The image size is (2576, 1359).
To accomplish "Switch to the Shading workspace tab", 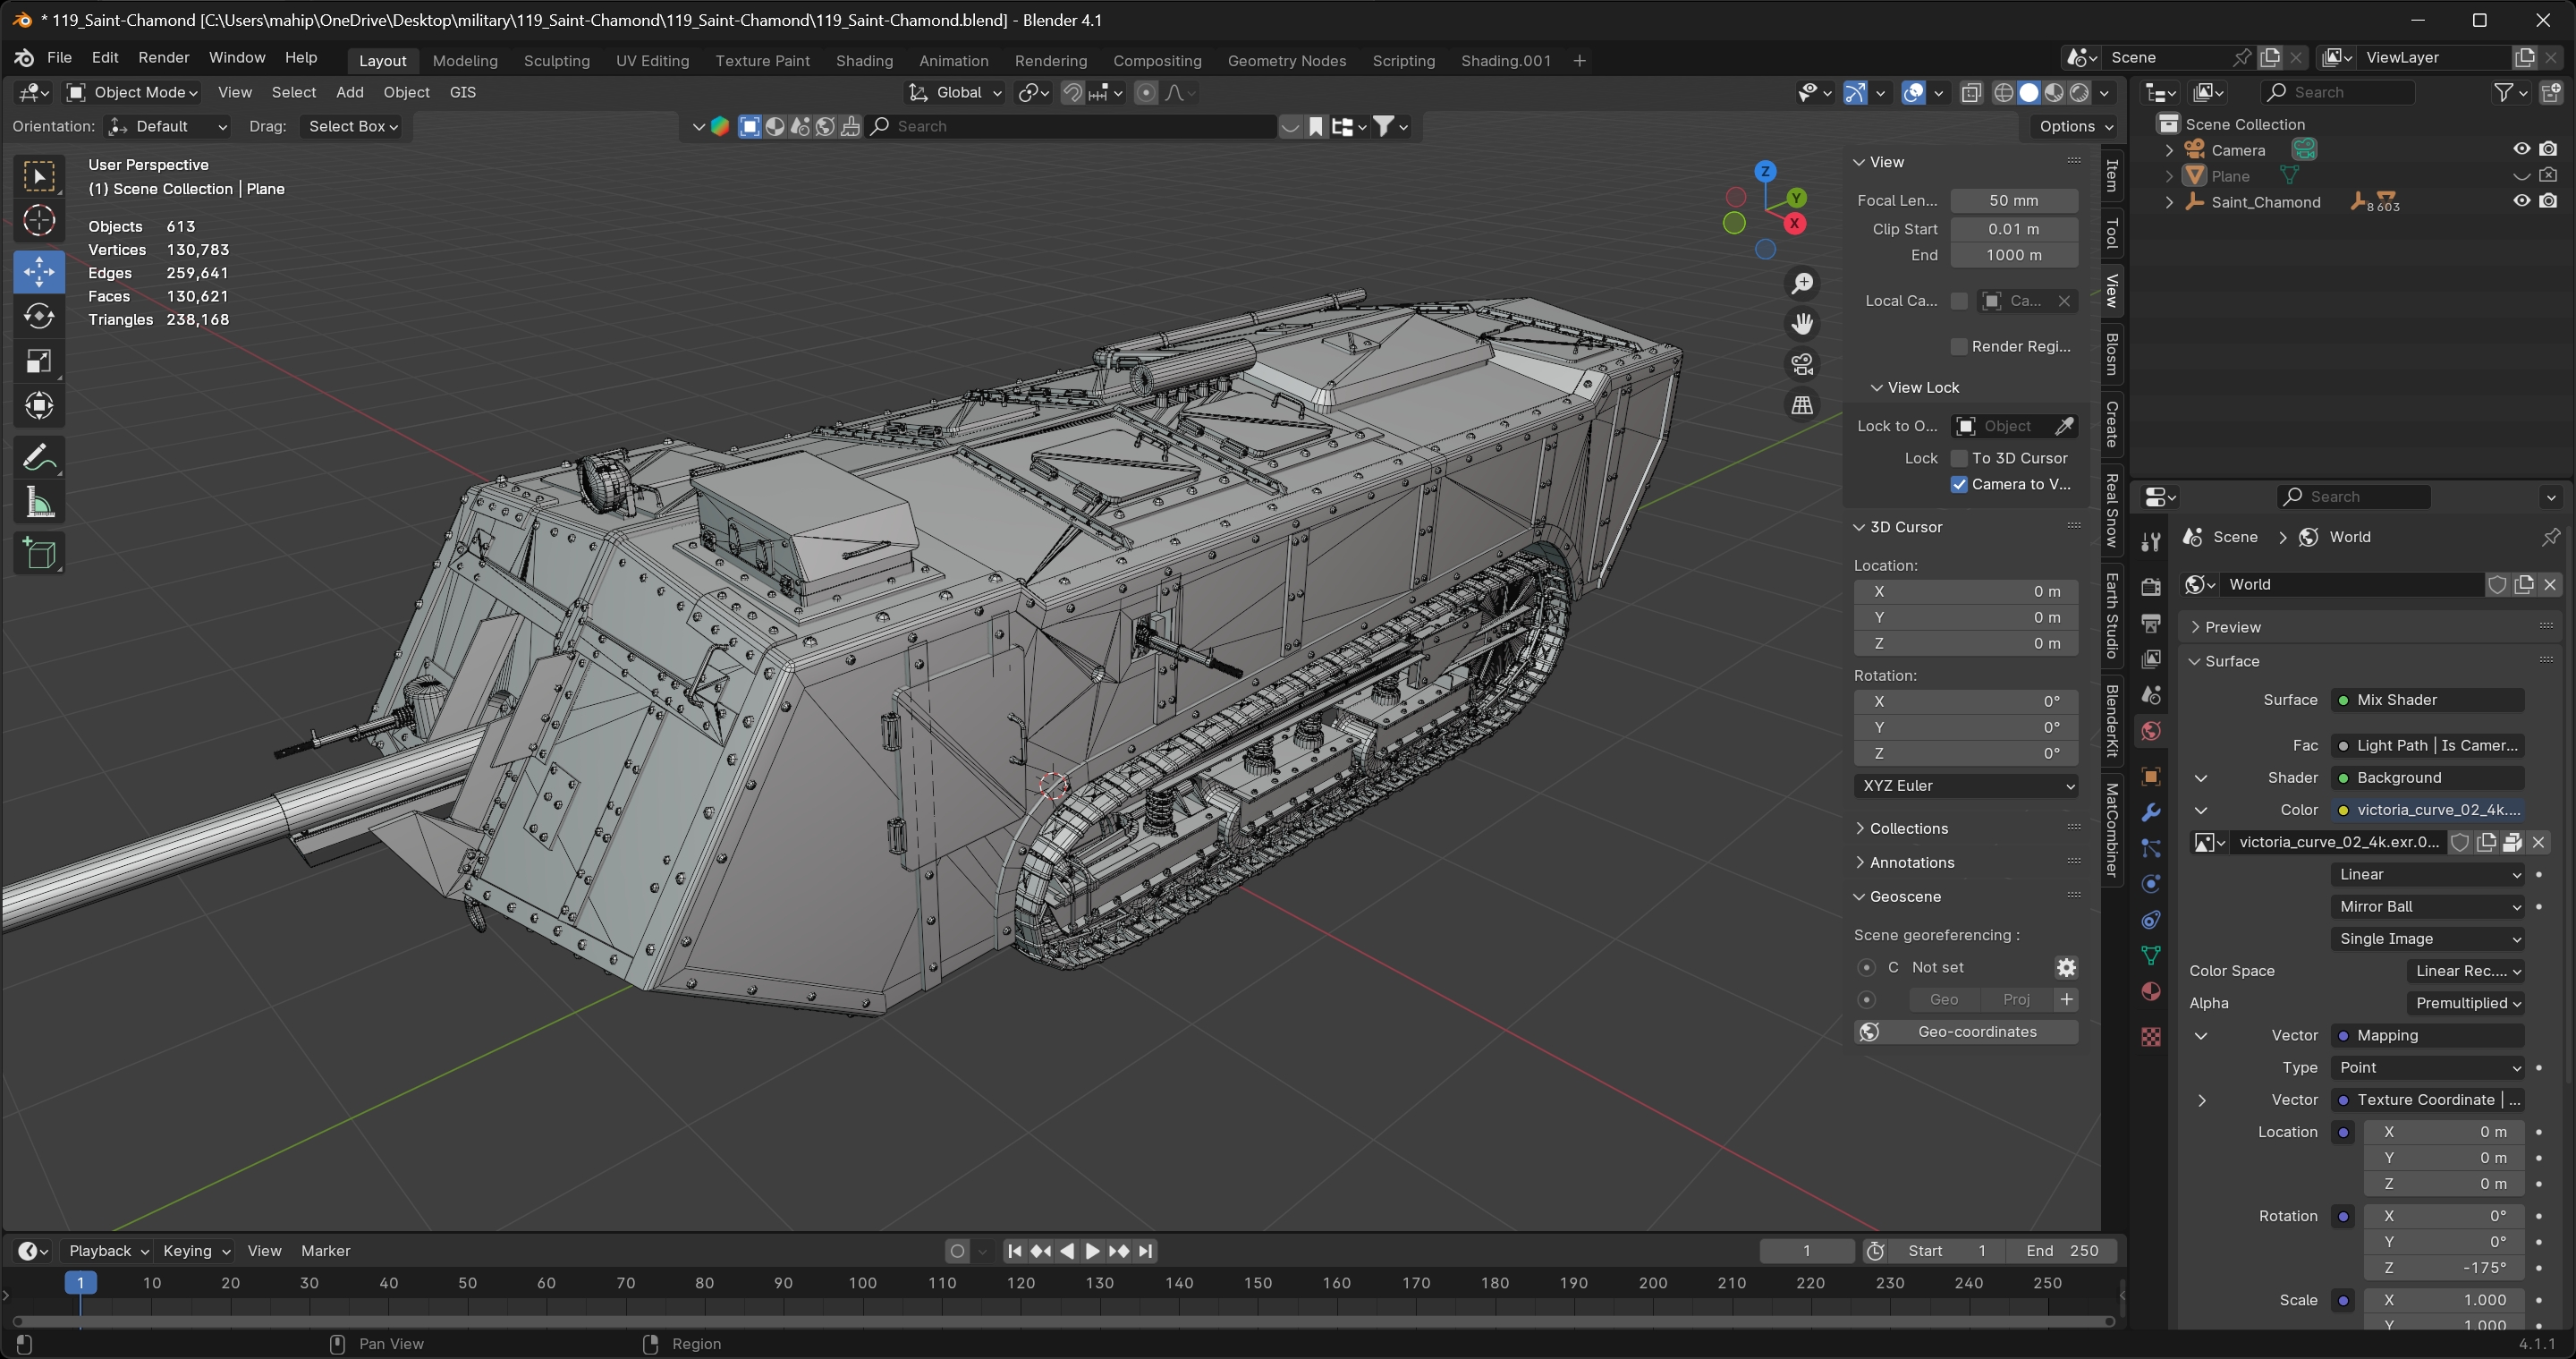I will point(864,60).
